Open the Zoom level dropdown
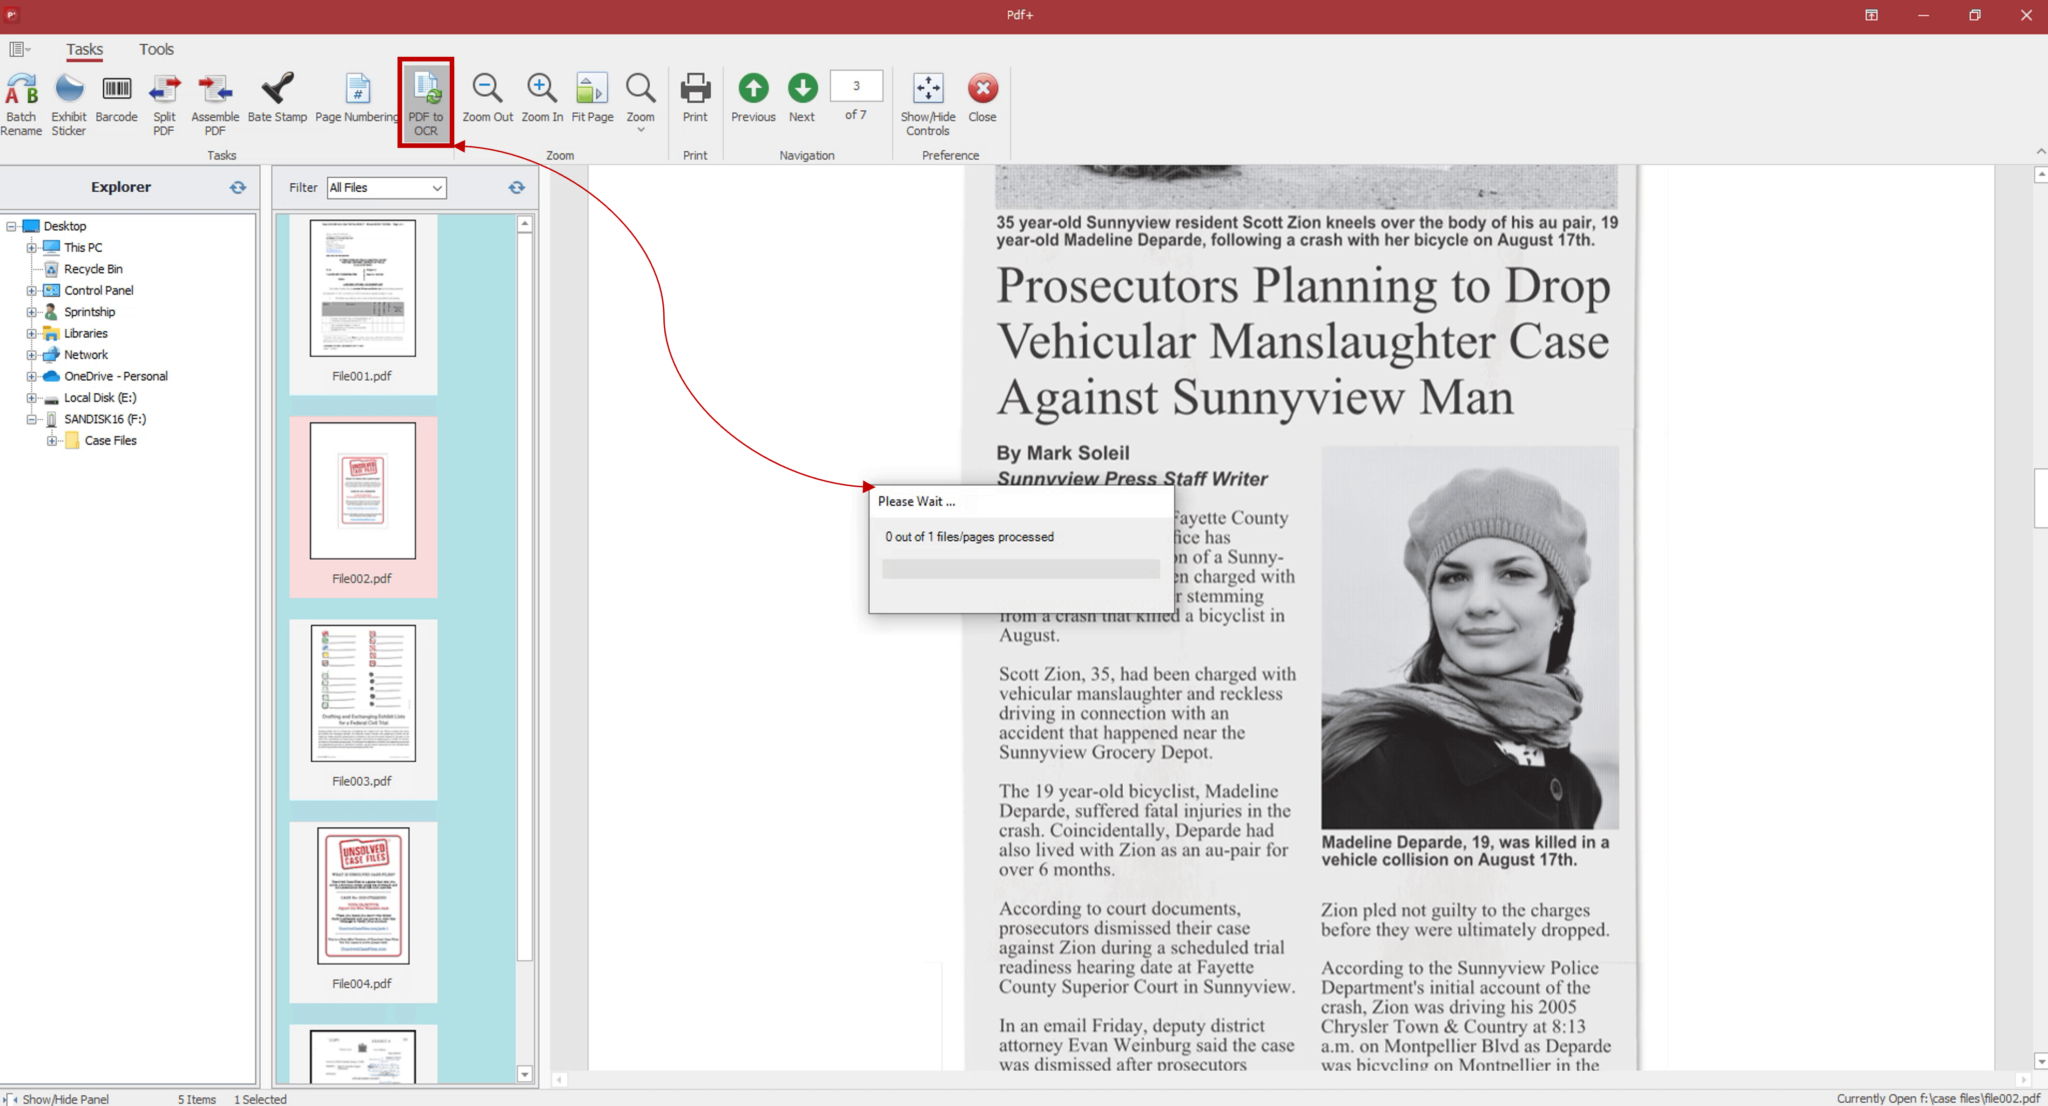Image resolution: width=2048 pixels, height=1106 pixels. [640, 103]
